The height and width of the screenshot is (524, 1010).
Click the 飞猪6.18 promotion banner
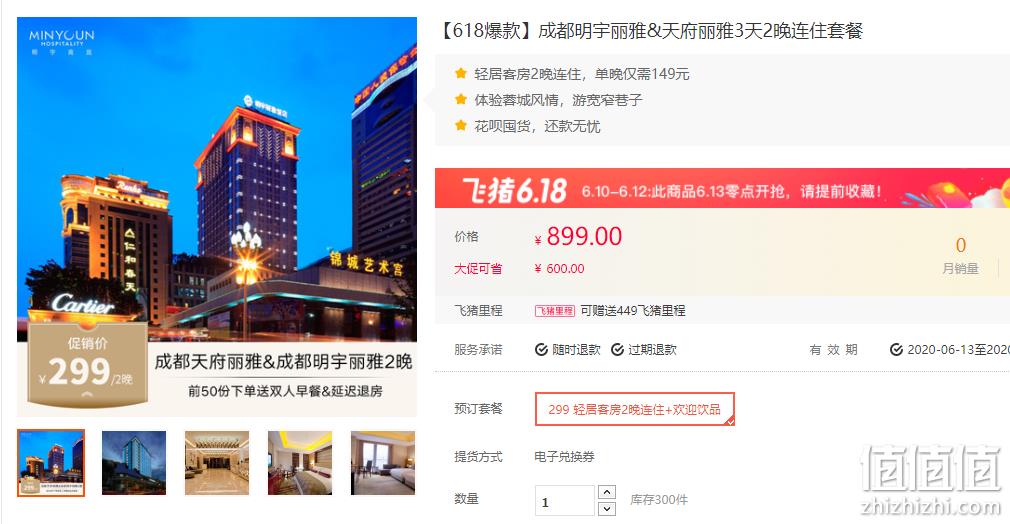722,188
